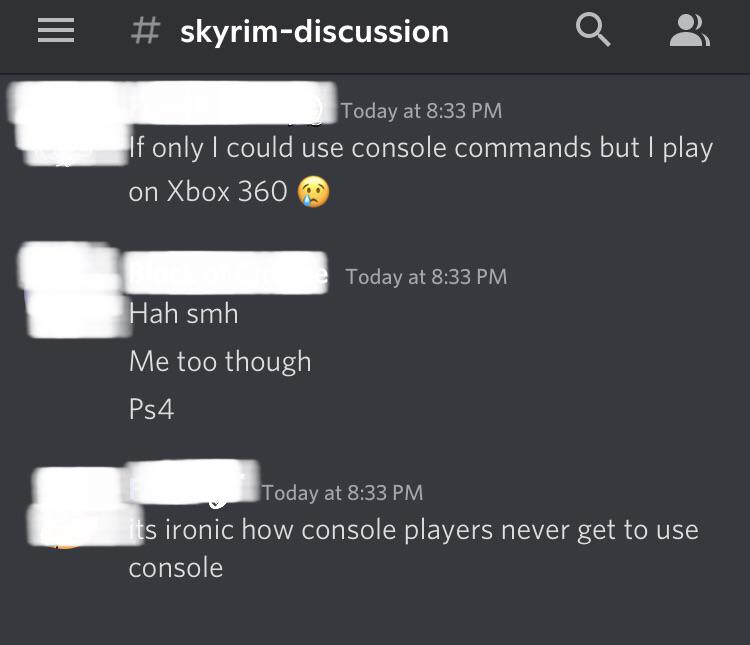Select the 'Ps4' message
750x645 pixels.
151,409
